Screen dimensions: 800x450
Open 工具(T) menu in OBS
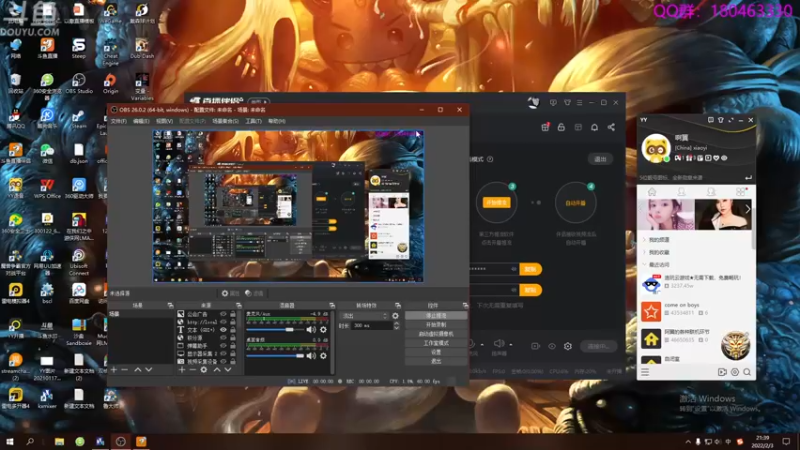pyautogui.click(x=253, y=121)
